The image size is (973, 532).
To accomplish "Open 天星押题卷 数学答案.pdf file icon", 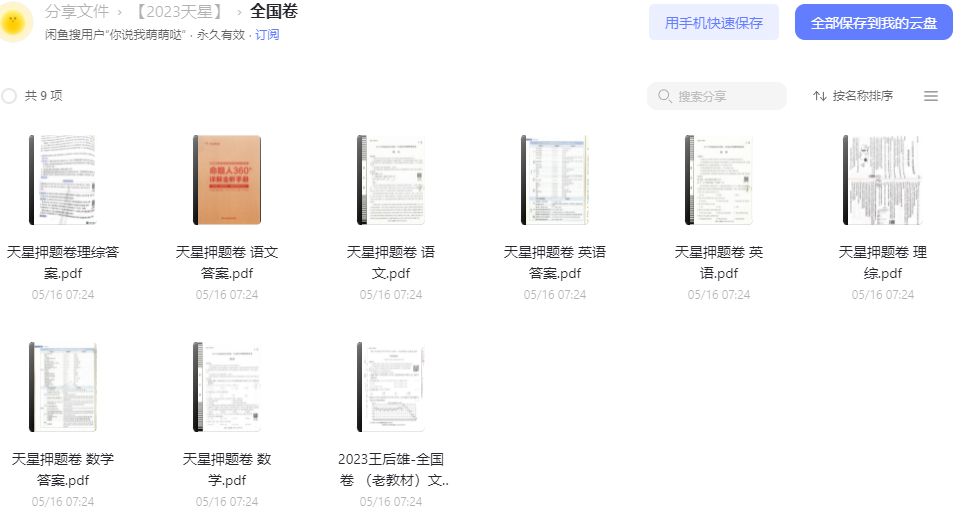I will (63, 387).
